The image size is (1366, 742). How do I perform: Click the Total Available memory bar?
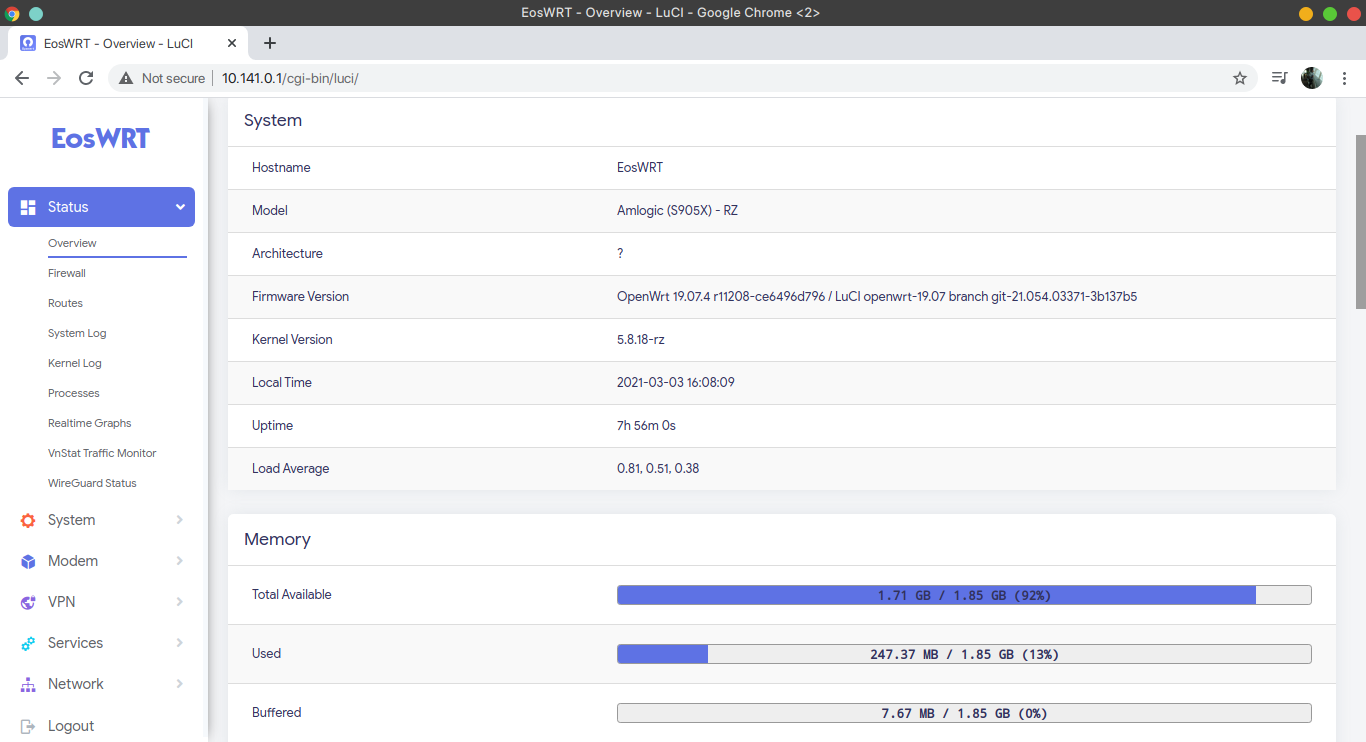[964, 595]
